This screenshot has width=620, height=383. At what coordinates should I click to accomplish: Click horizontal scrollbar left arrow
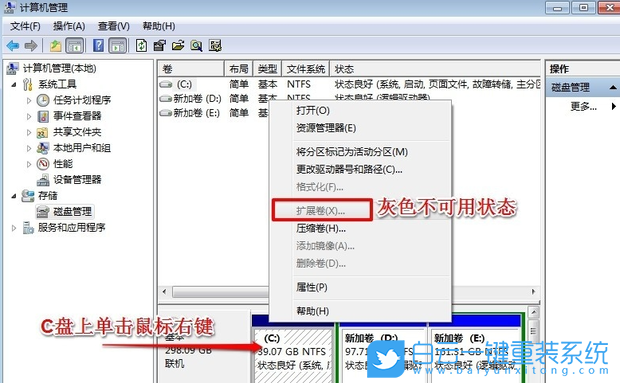pyautogui.click(x=164, y=292)
